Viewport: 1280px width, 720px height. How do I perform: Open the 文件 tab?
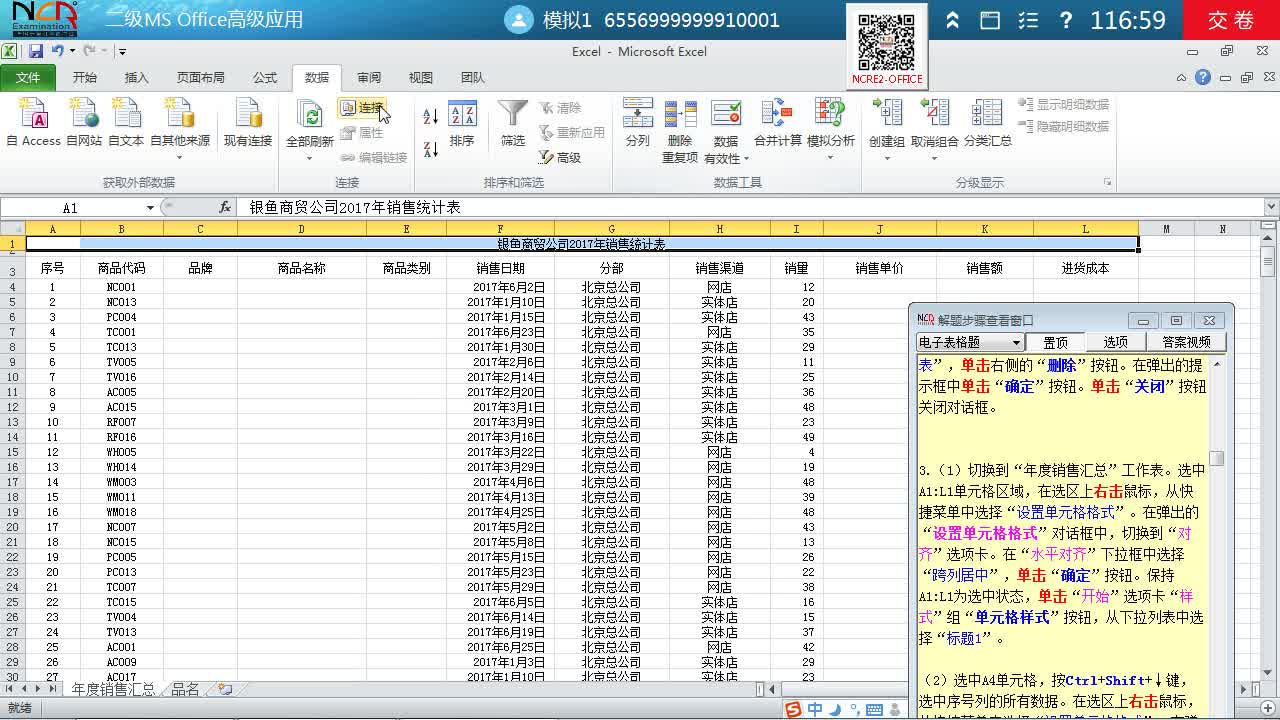click(x=28, y=77)
